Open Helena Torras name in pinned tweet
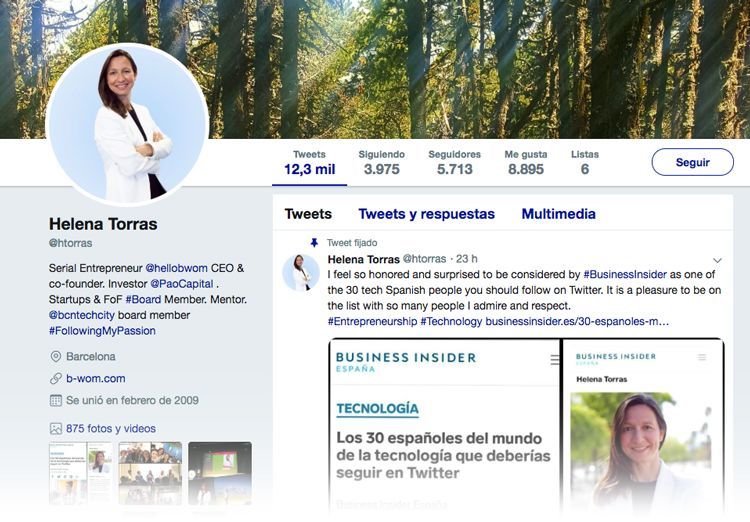The height and width of the screenshot is (522, 750). point(364,259)
